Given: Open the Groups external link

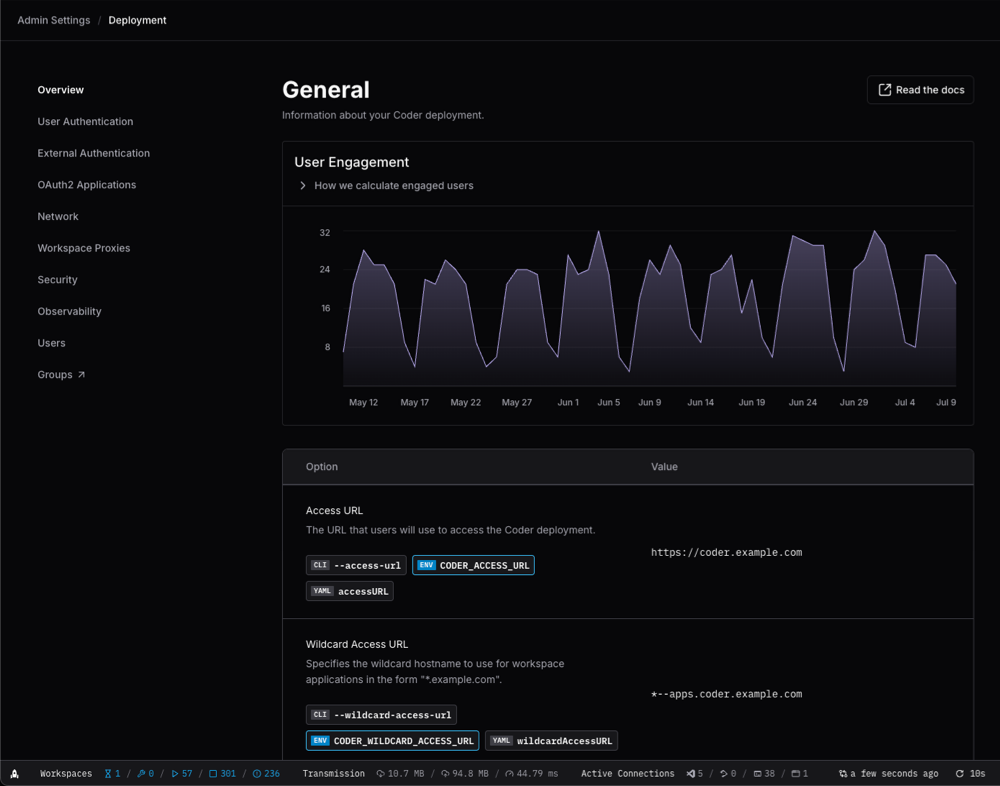Looking at the screenshot, I should coord(61,374).
